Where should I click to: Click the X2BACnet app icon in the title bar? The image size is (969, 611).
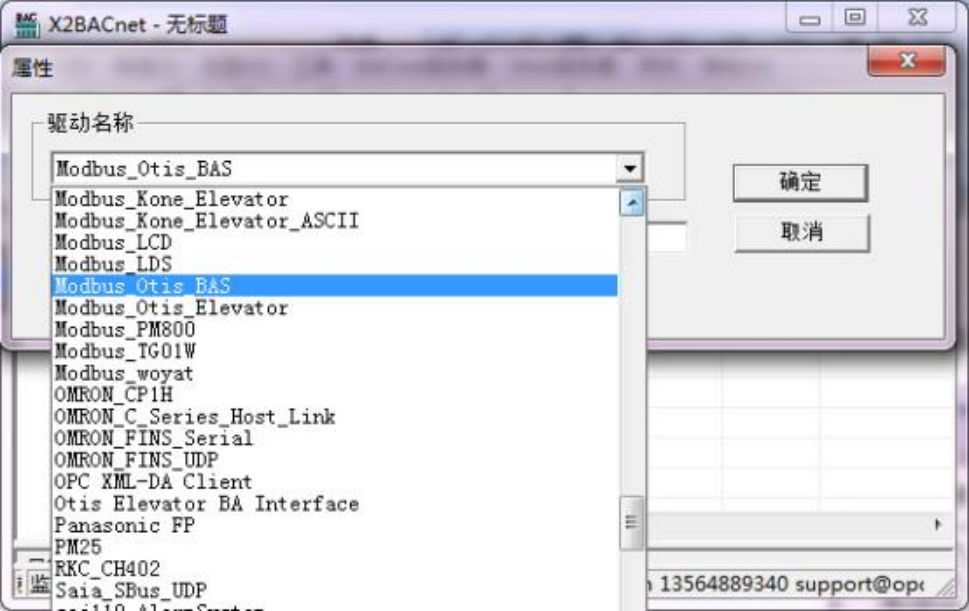pos(26,24)
